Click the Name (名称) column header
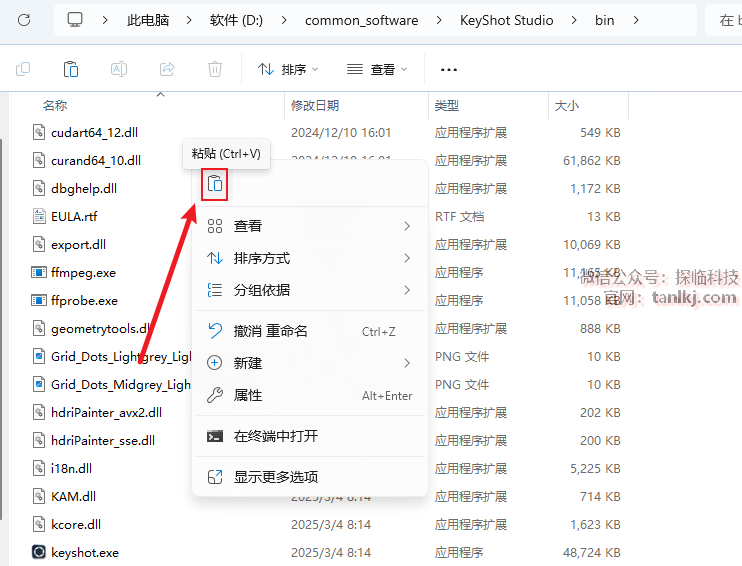 pyautogui.click(x=55, y=105)
